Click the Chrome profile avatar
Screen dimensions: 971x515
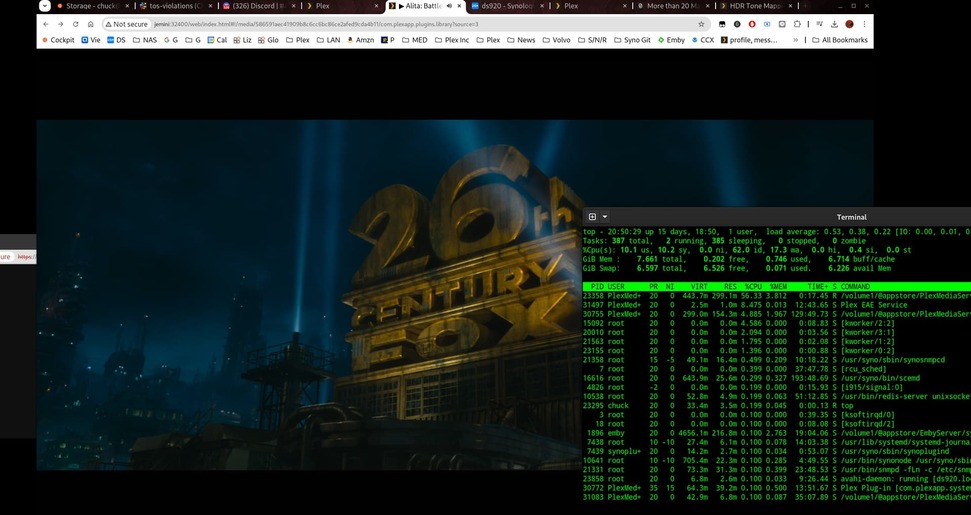850,24
